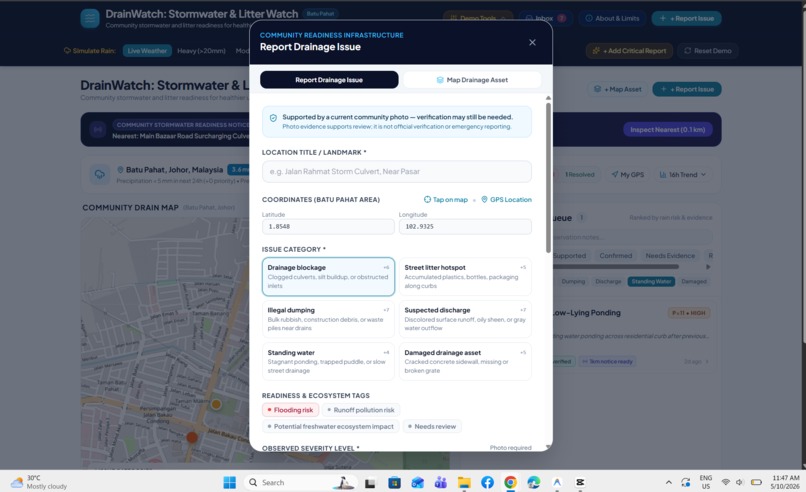
Task: Open the clock showing 11:47 AM
Action: pyautogui.click(x=785, y=482)
